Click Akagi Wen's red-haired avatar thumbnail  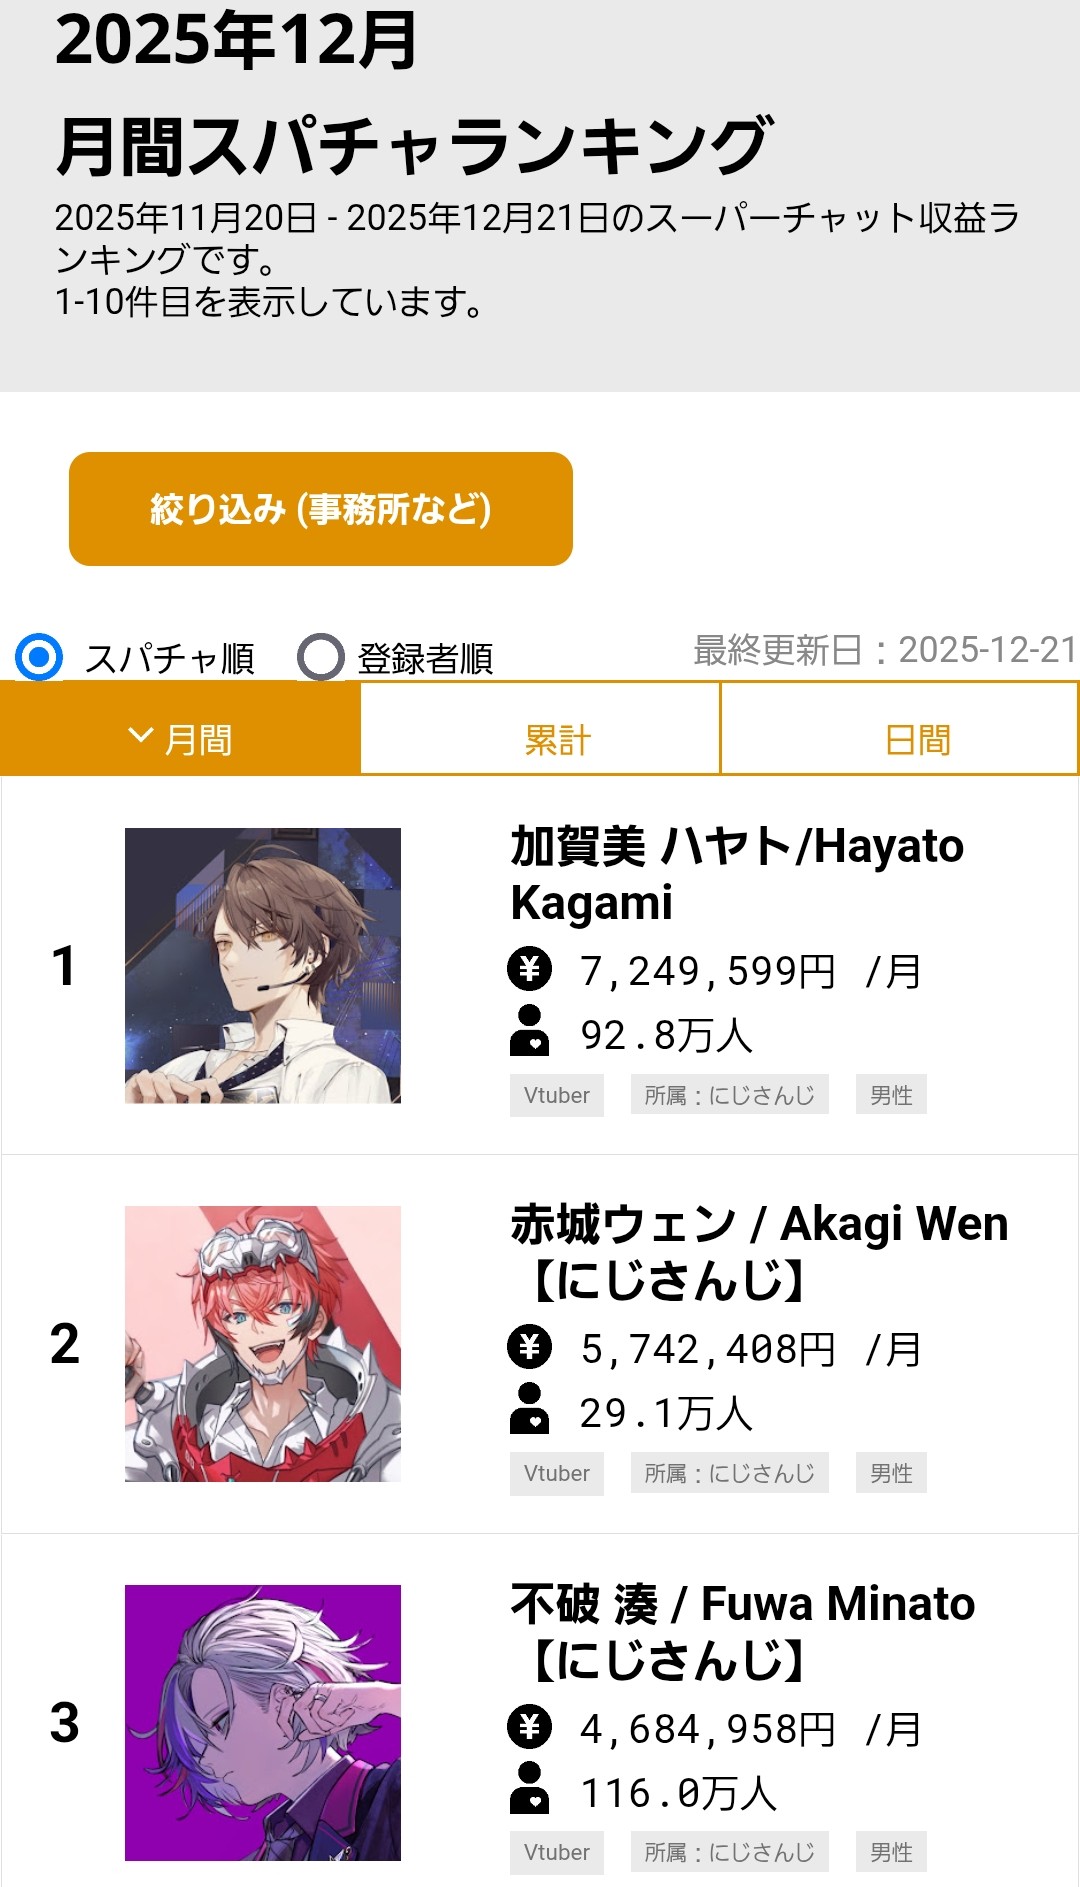tap(263, 1343)
